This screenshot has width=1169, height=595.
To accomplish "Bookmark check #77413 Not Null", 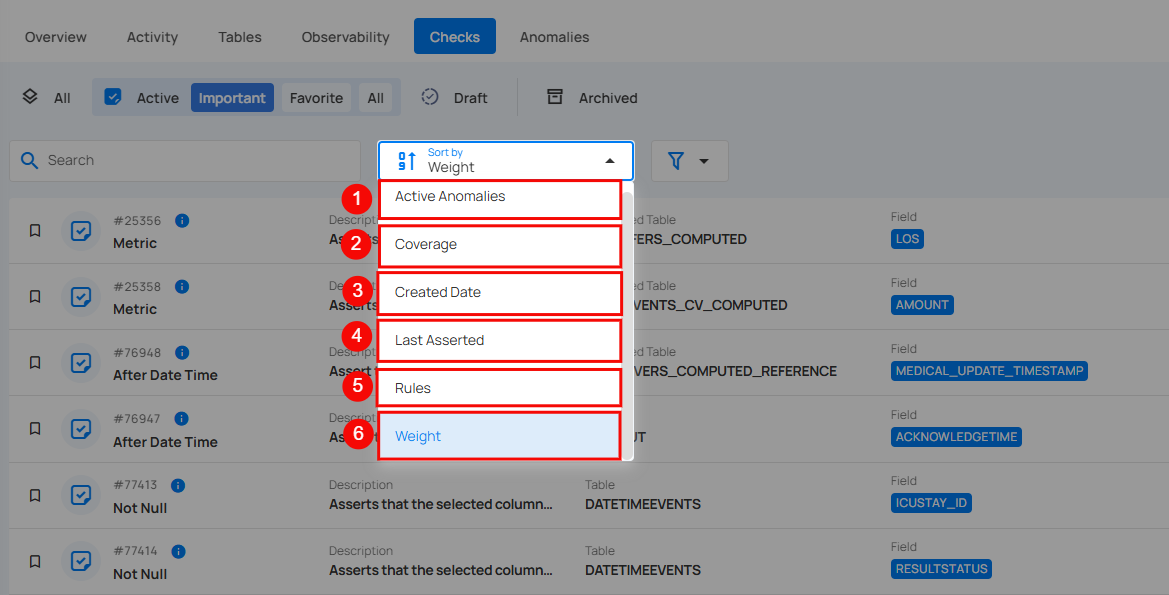I will click(34, 495).
